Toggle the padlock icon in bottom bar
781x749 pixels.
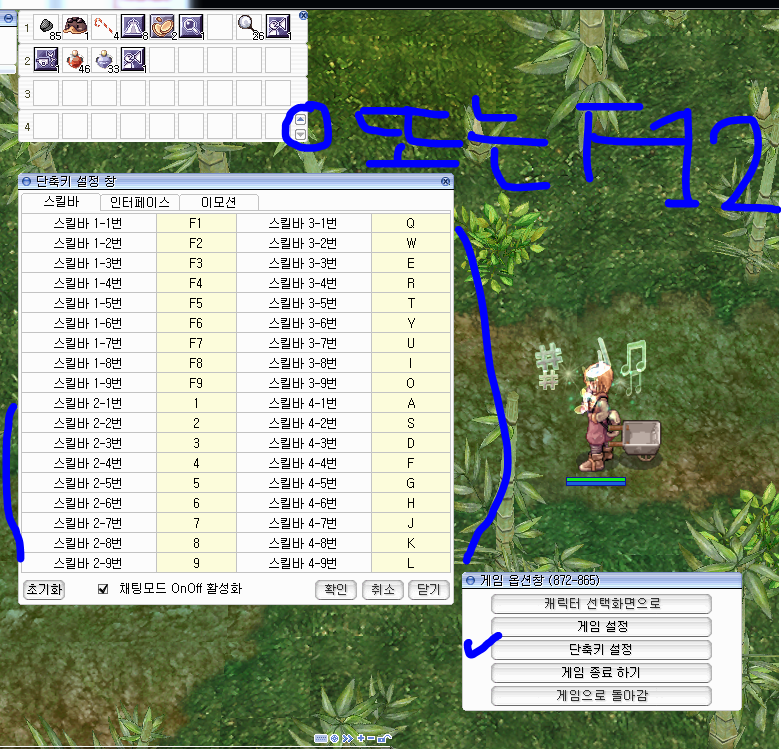tap(385, 738)
